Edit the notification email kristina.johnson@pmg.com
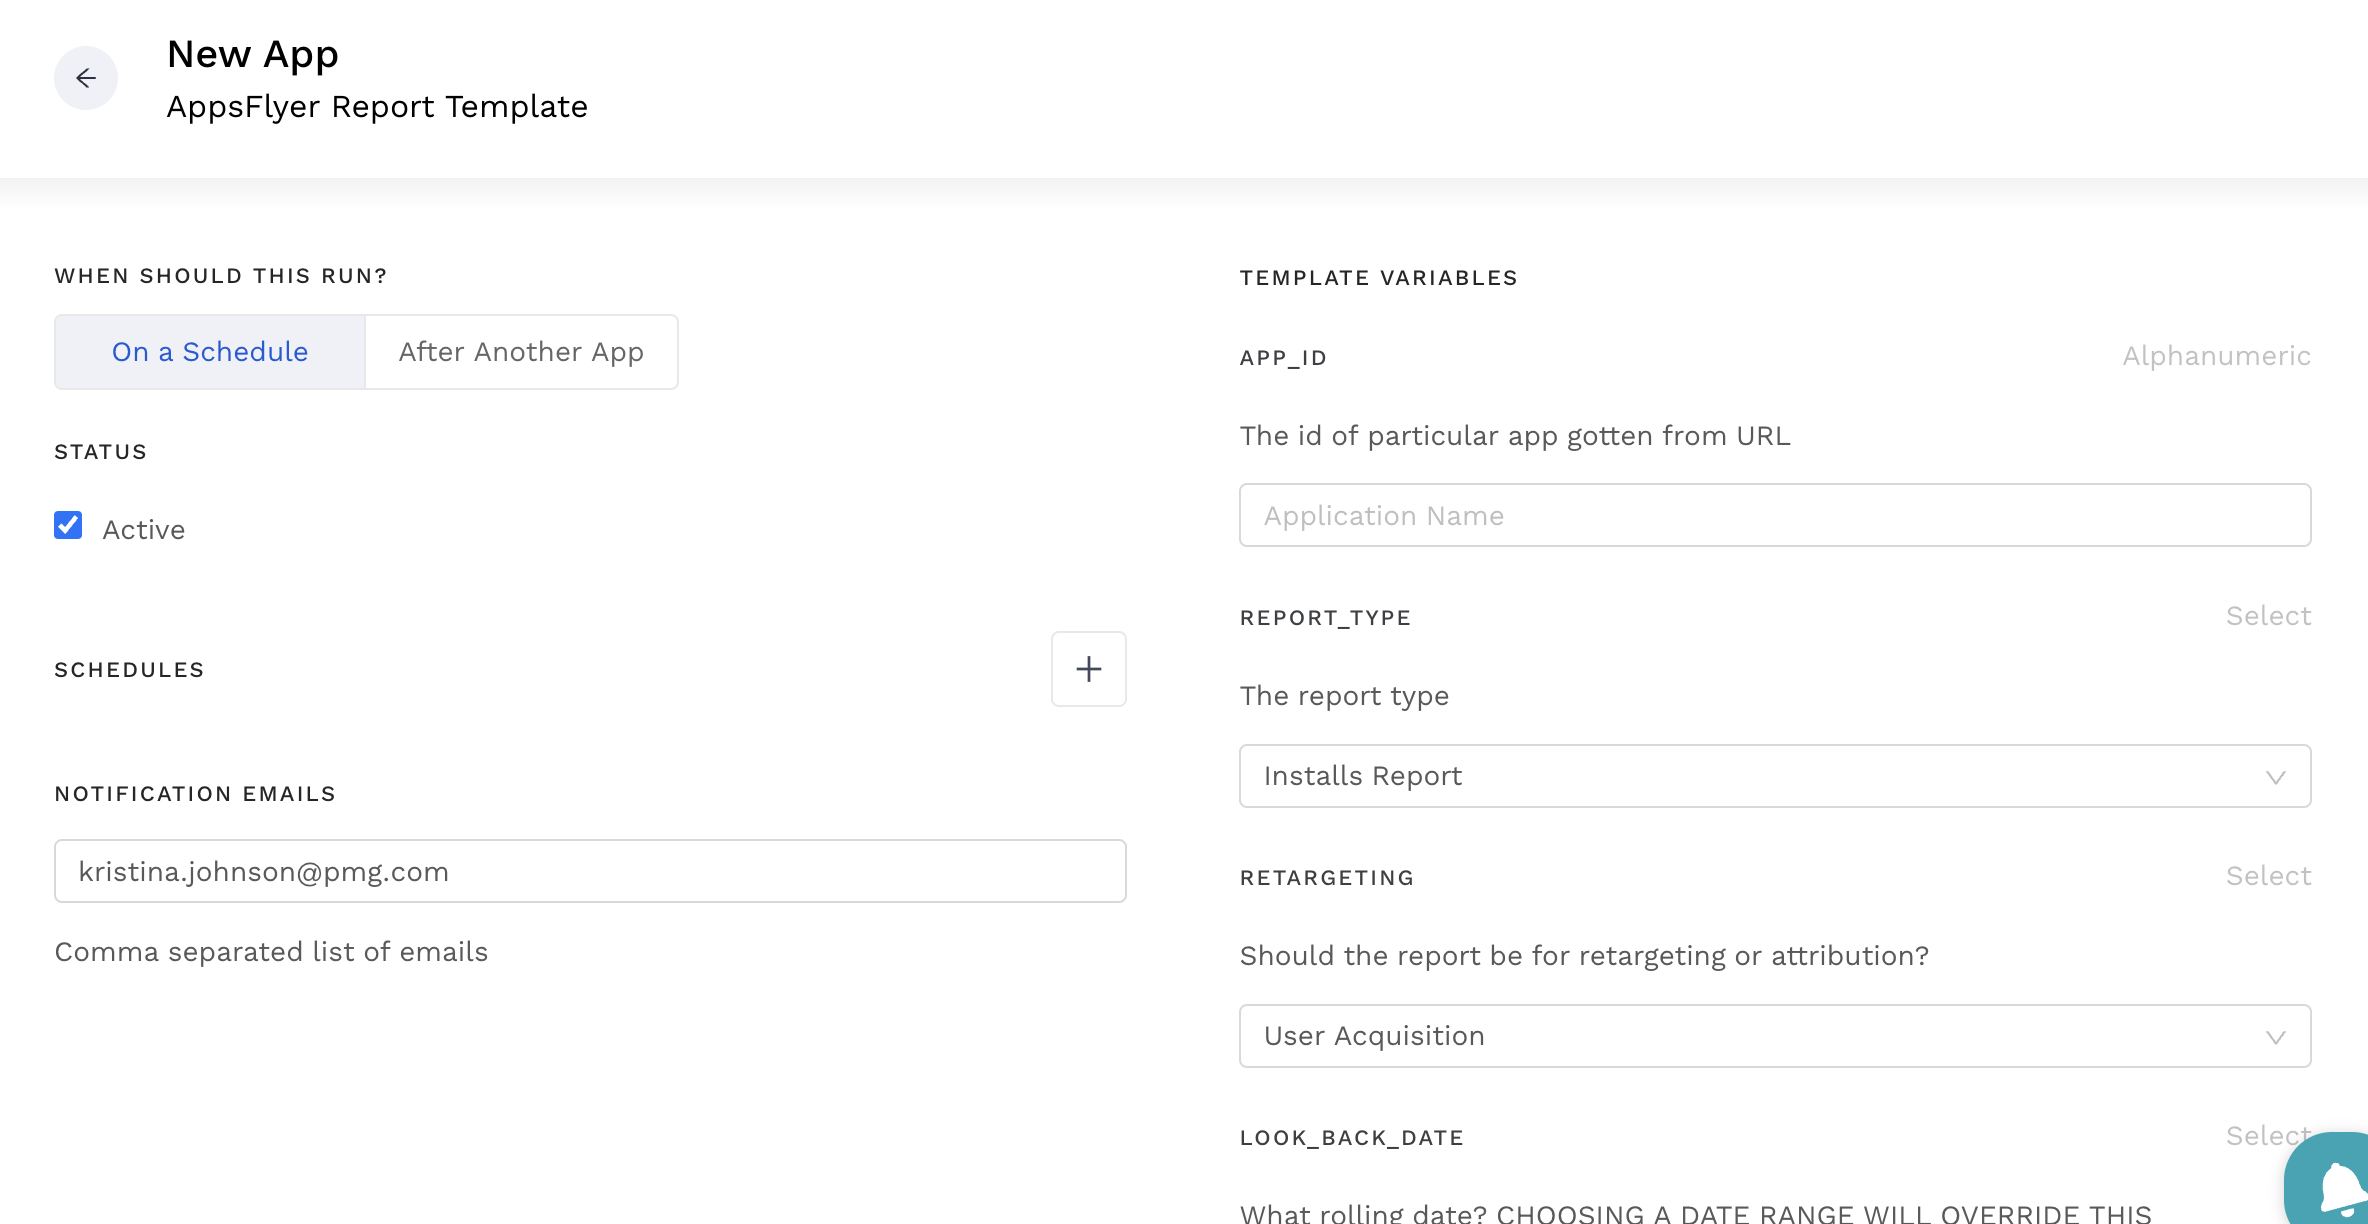Screen dimensions: 2368x1224 590,871
